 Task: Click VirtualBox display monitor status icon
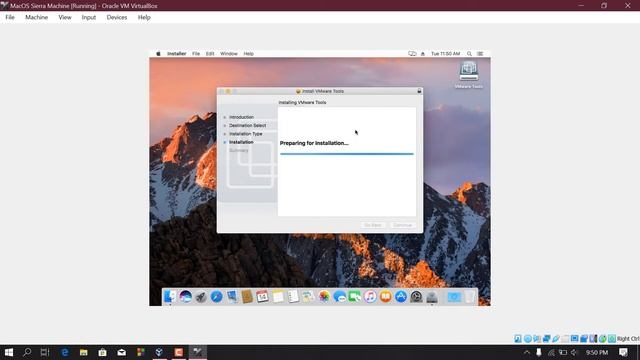[x=575, y=339]
